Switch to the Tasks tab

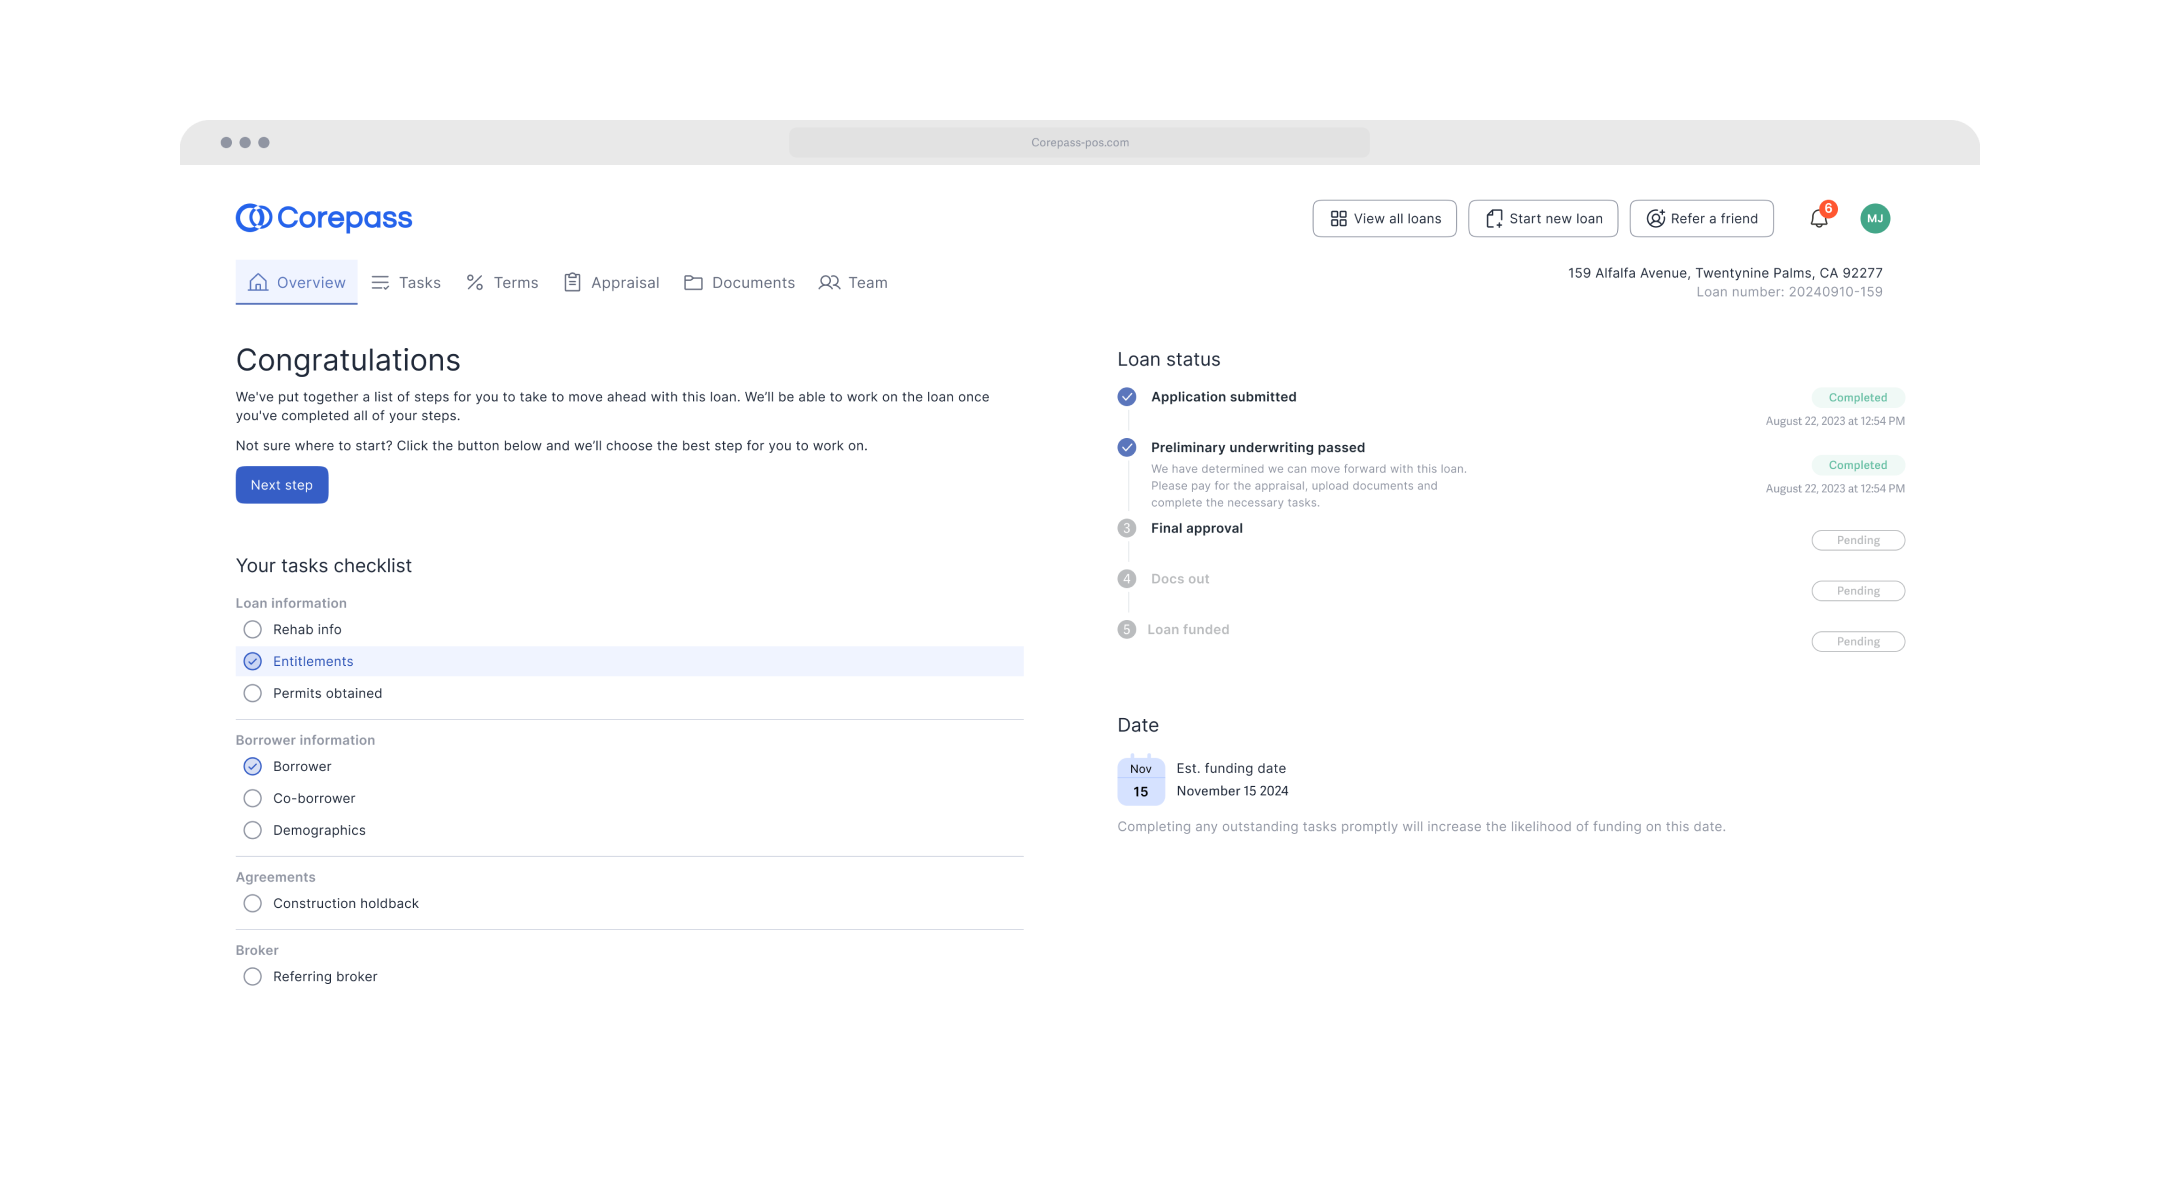tap(406, 283)
